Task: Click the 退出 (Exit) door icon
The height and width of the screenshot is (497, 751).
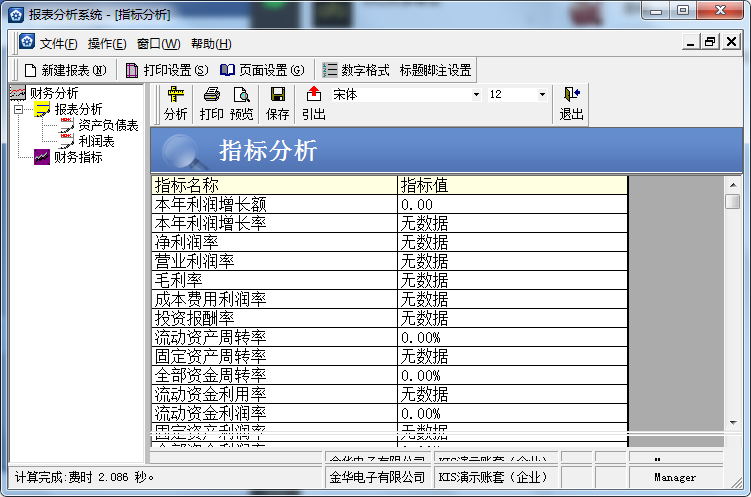Action: tap(571, 95)
